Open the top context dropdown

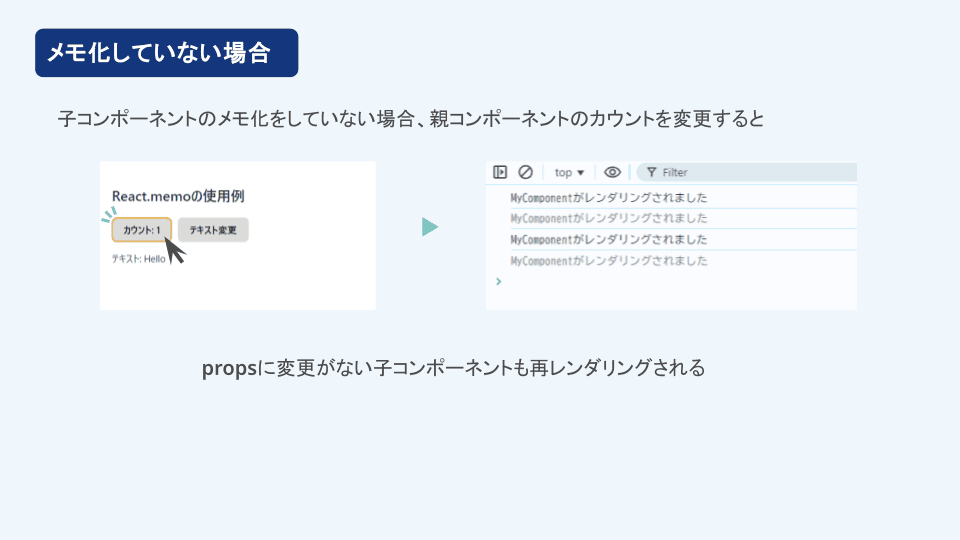click(569, 172)
